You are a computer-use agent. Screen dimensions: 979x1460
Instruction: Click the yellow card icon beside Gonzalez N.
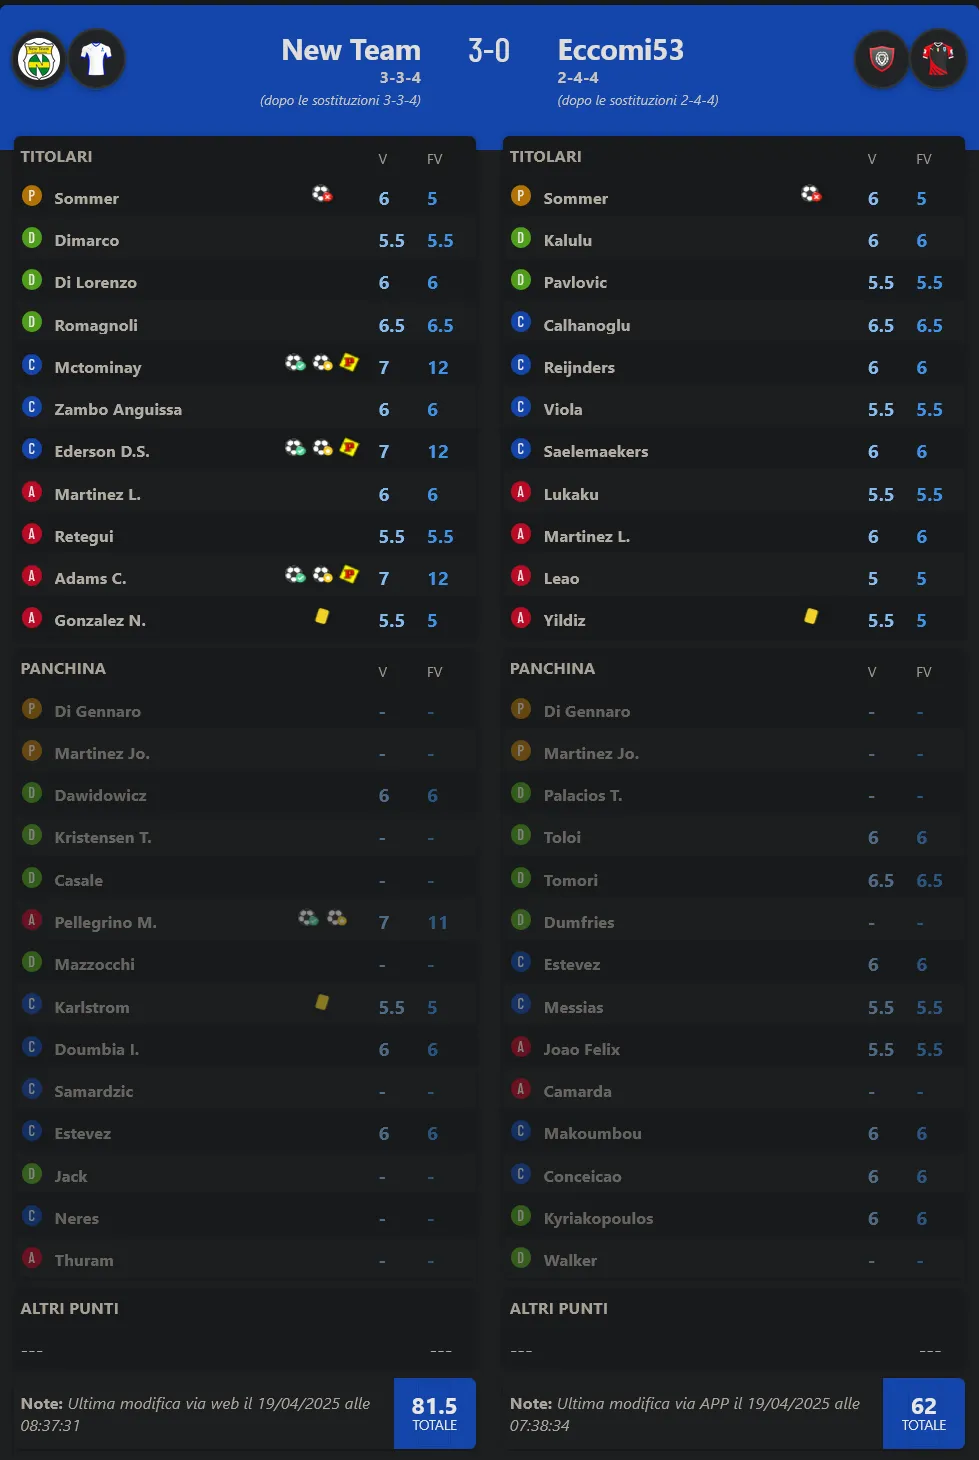[x=322, y=617]
